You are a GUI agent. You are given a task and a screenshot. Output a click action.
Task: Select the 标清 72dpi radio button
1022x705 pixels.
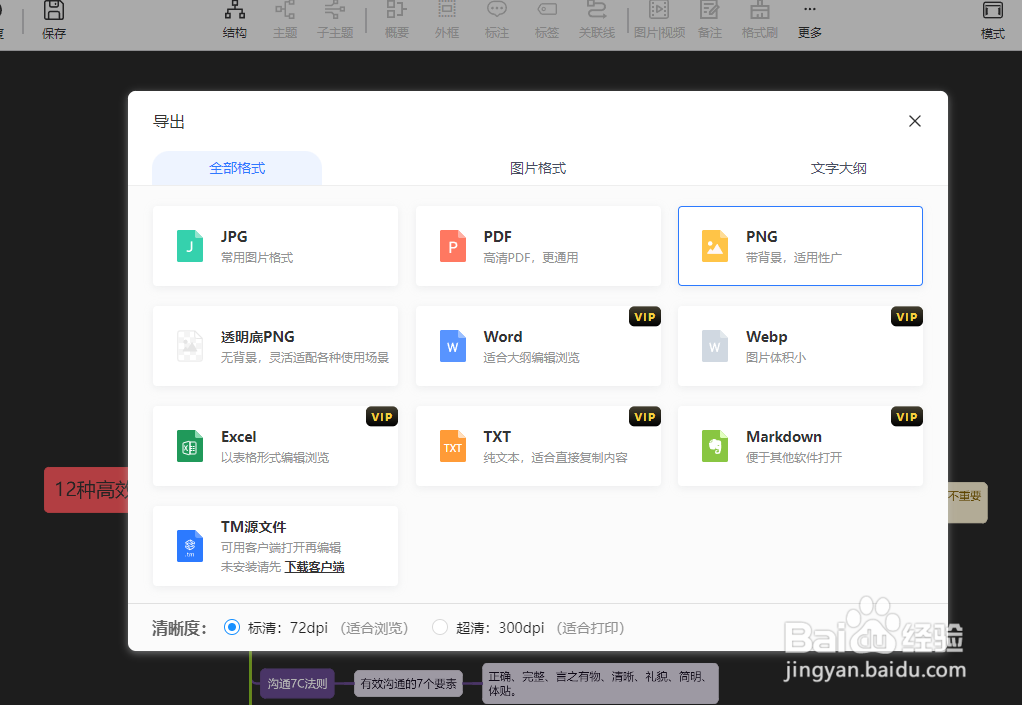pos(232,627)
